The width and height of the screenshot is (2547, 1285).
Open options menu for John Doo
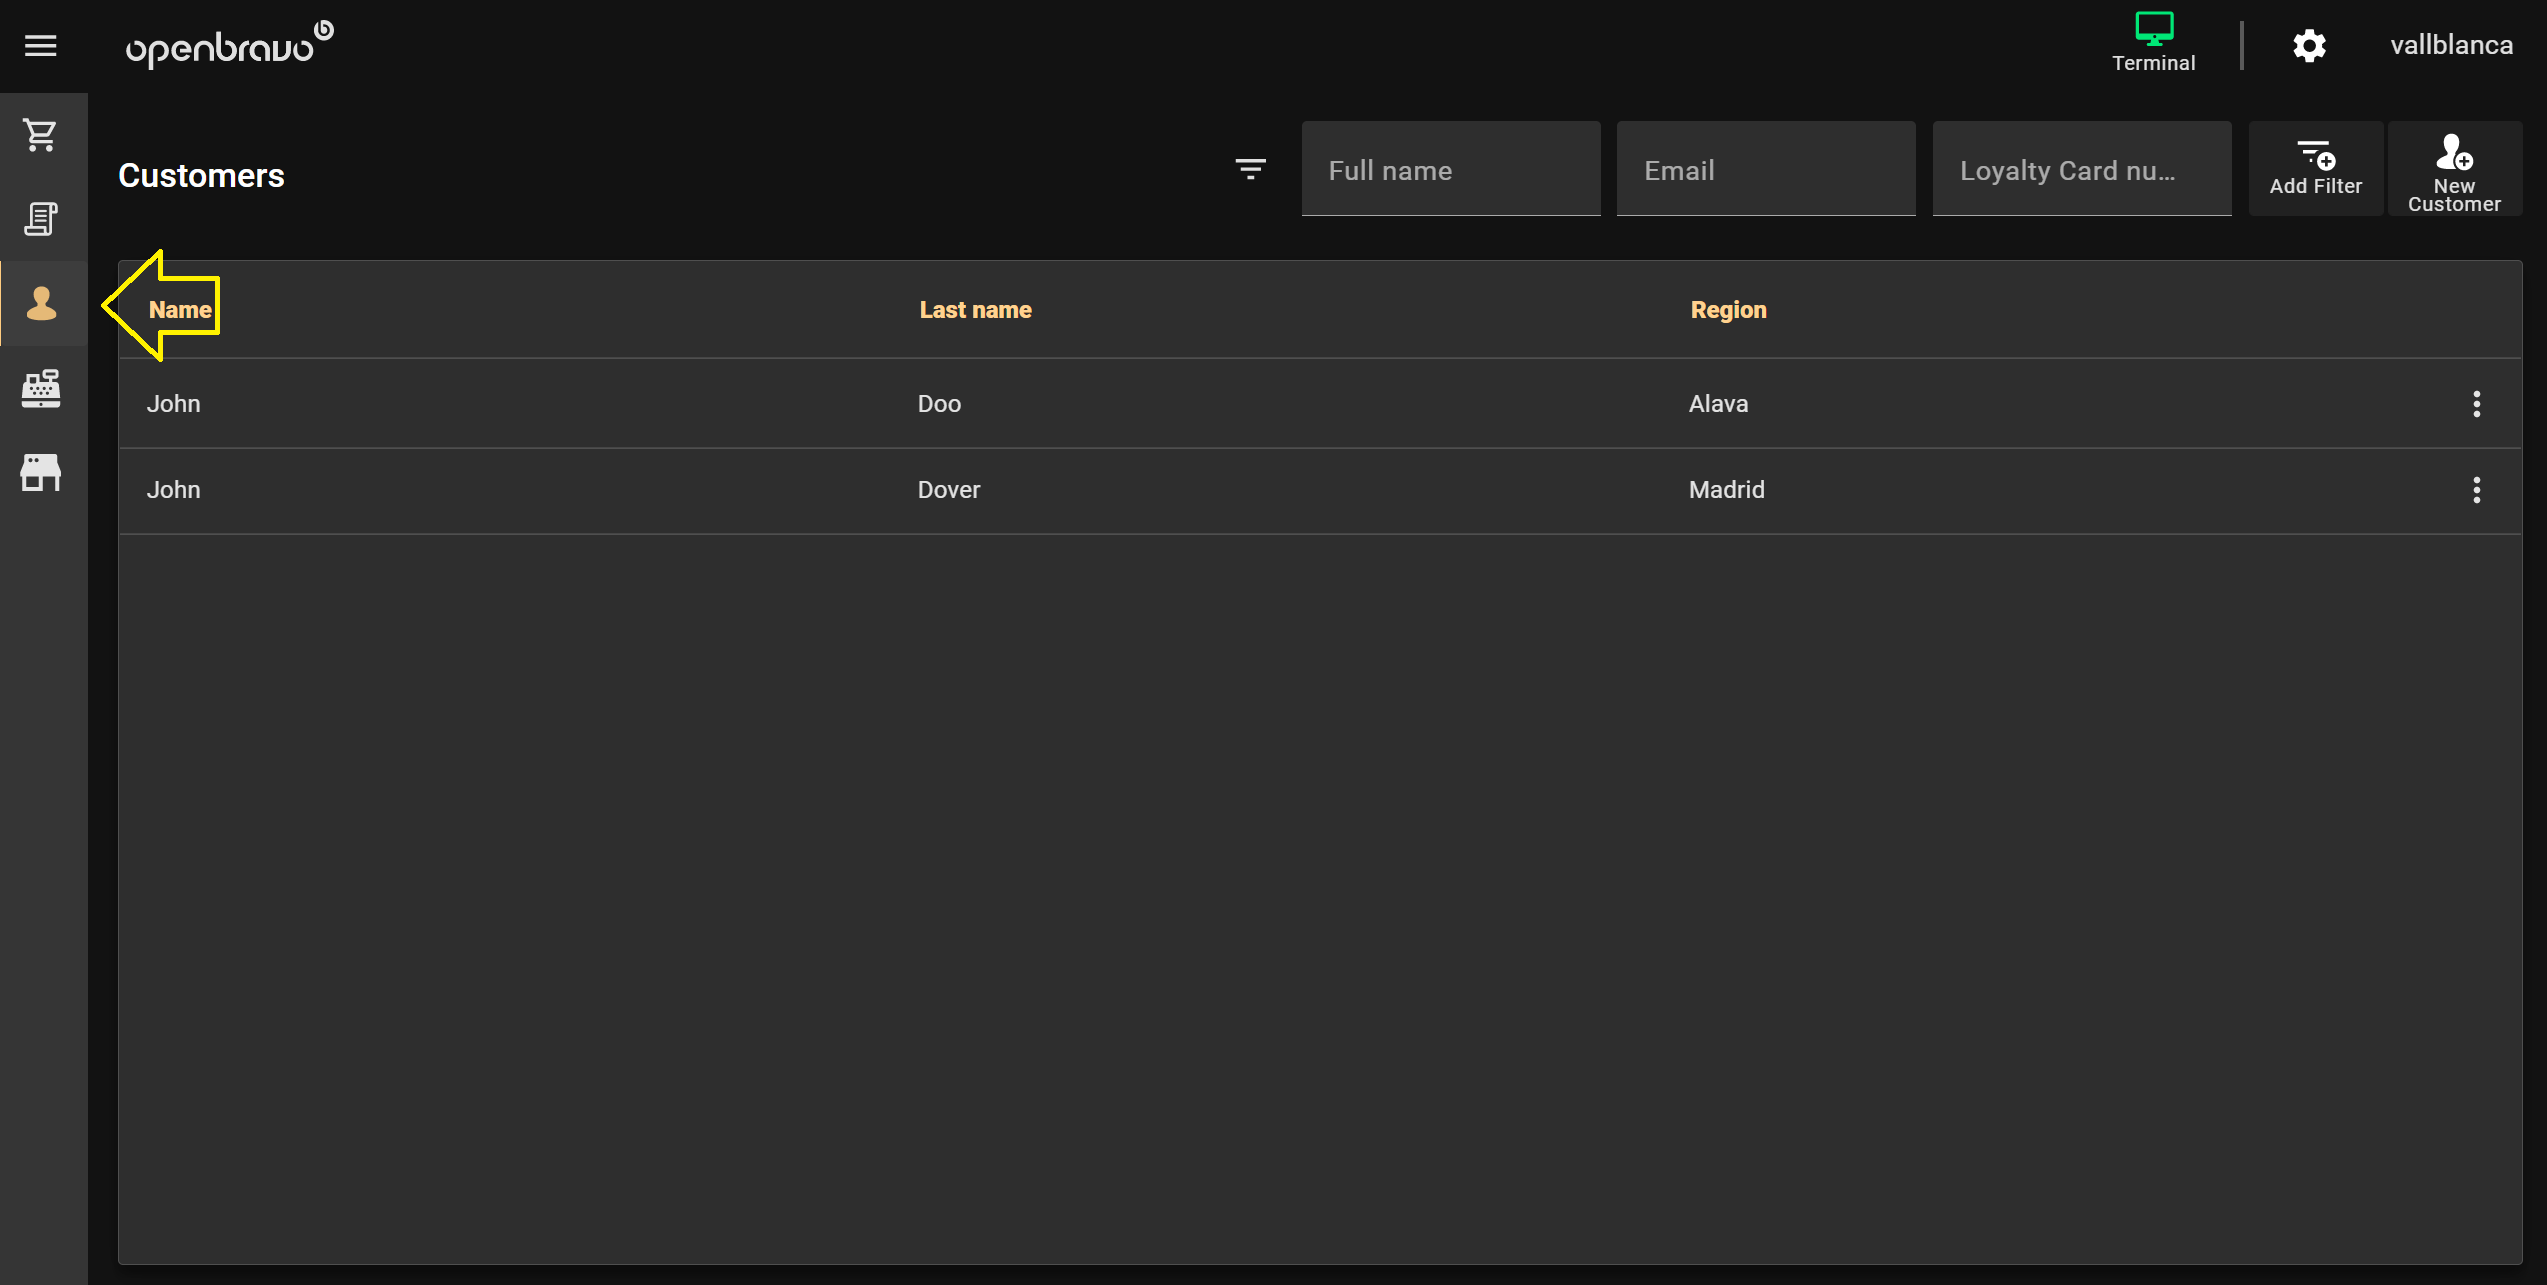[x=2476, y=404]
